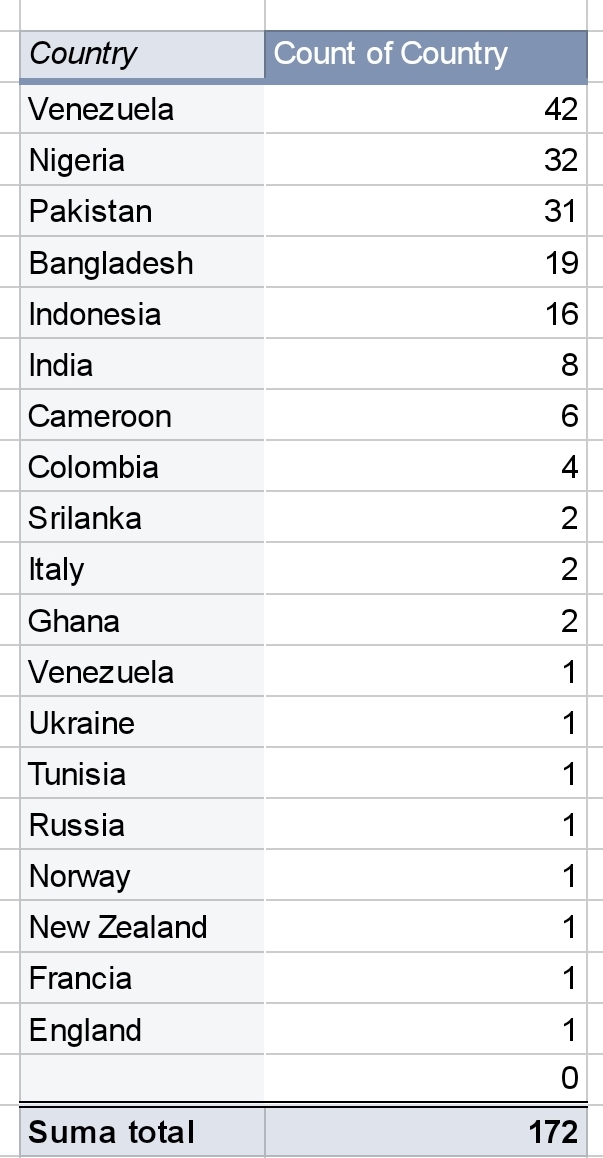Click the New Zealand cell

[x=142, y=927]
